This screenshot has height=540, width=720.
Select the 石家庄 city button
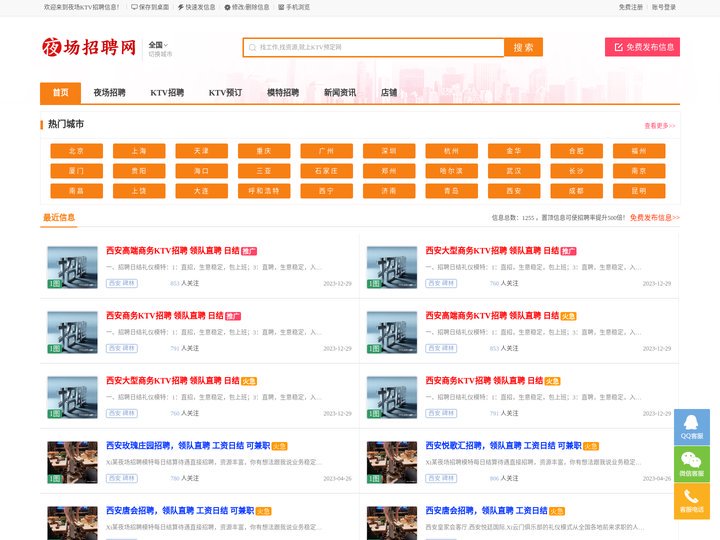click(x=326, y=171)
